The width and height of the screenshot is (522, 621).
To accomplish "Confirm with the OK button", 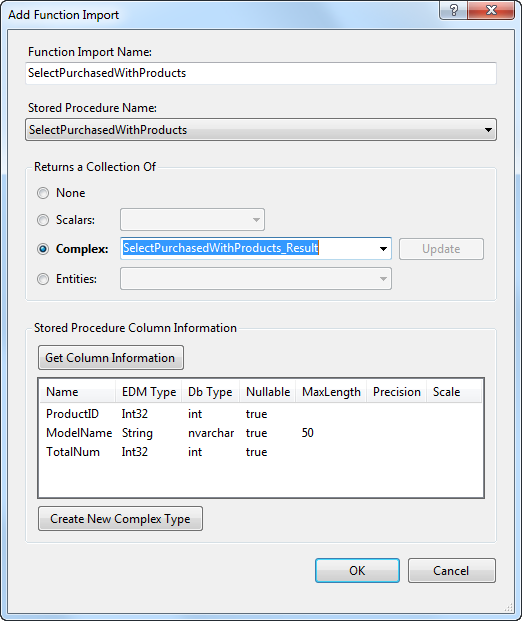I will (x=357, y=570).
